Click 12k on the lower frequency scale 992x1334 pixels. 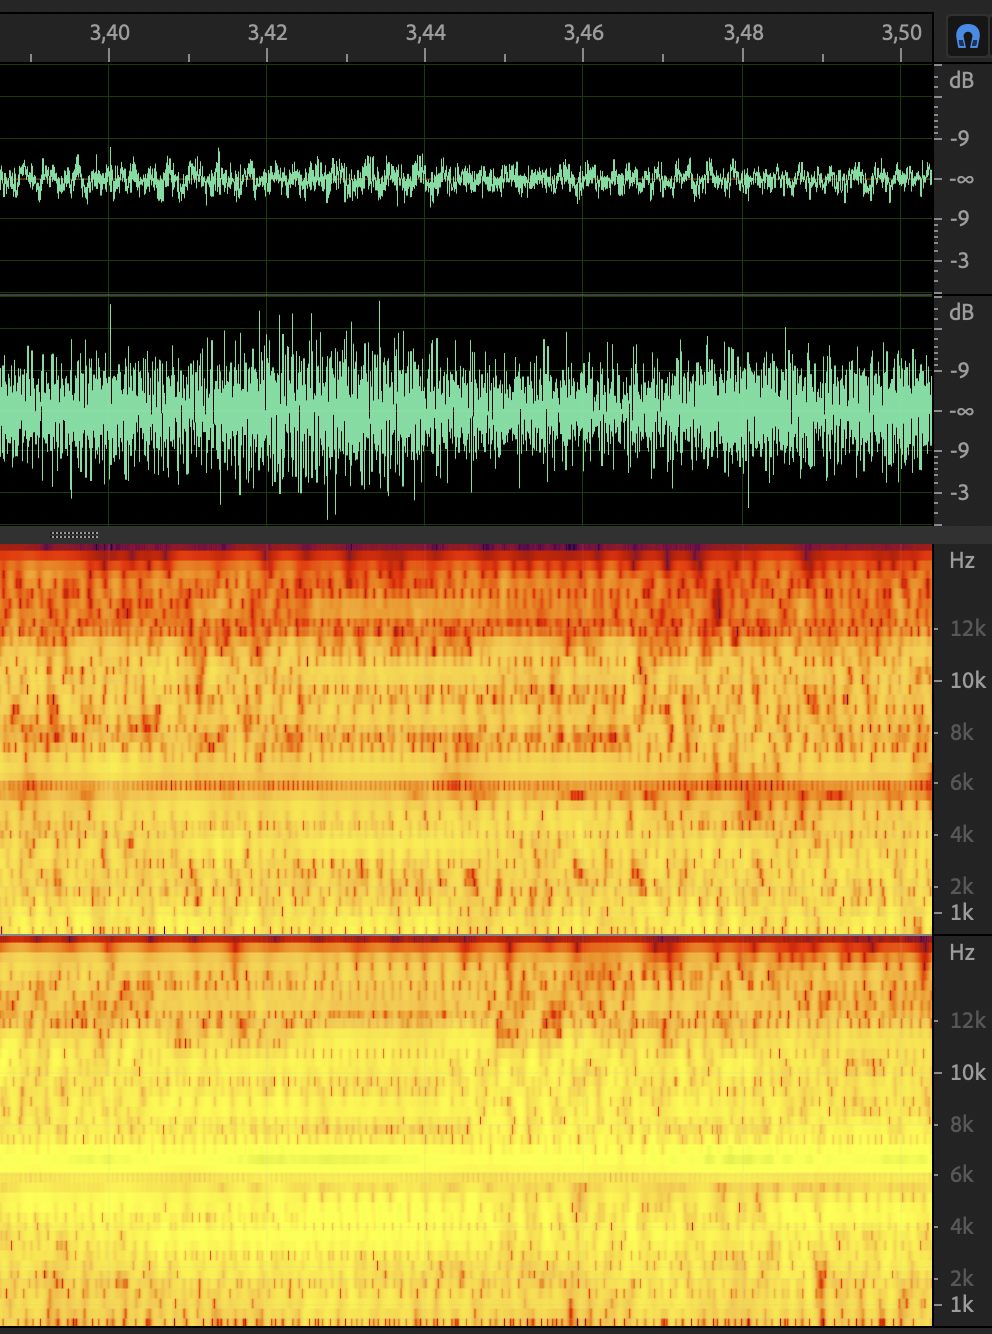pyautogui.click(x=967, y=1021)
